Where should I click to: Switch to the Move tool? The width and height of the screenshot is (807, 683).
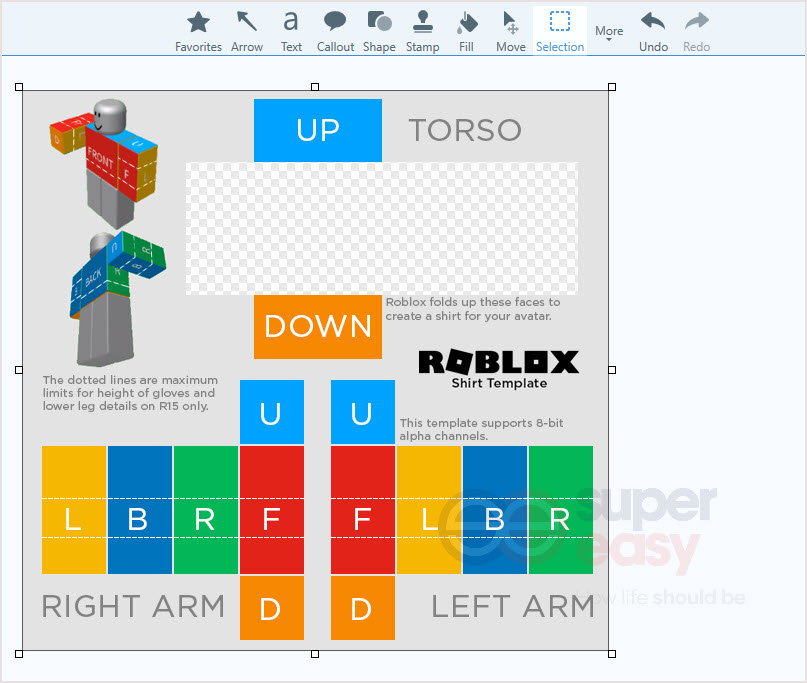[511, 32]
